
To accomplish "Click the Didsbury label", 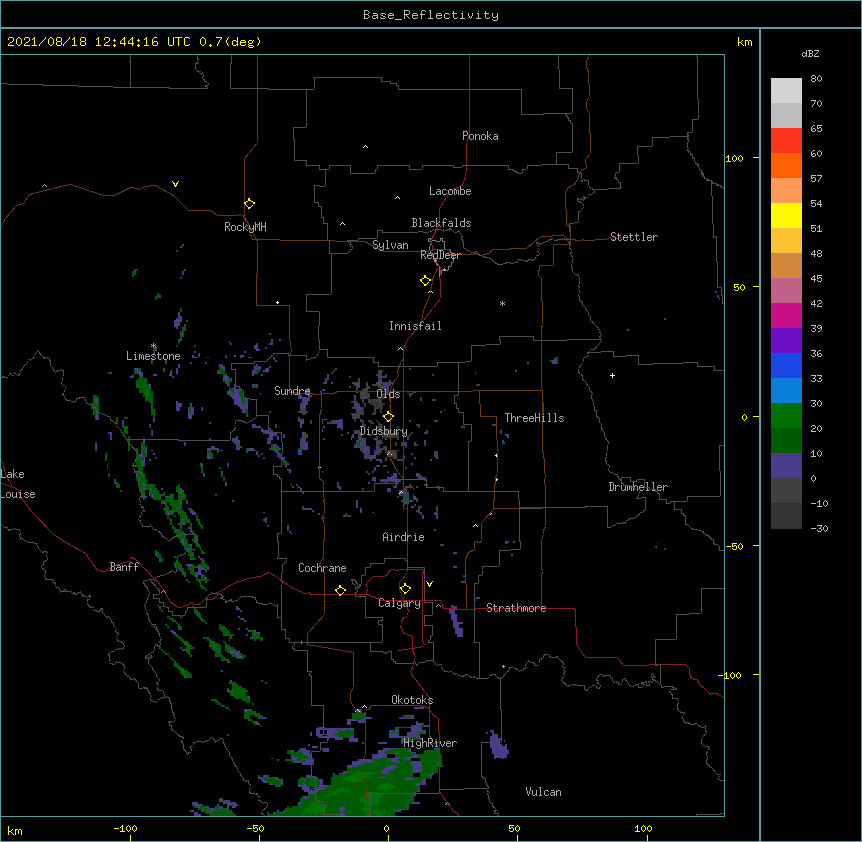I will [x=383, y=431].
